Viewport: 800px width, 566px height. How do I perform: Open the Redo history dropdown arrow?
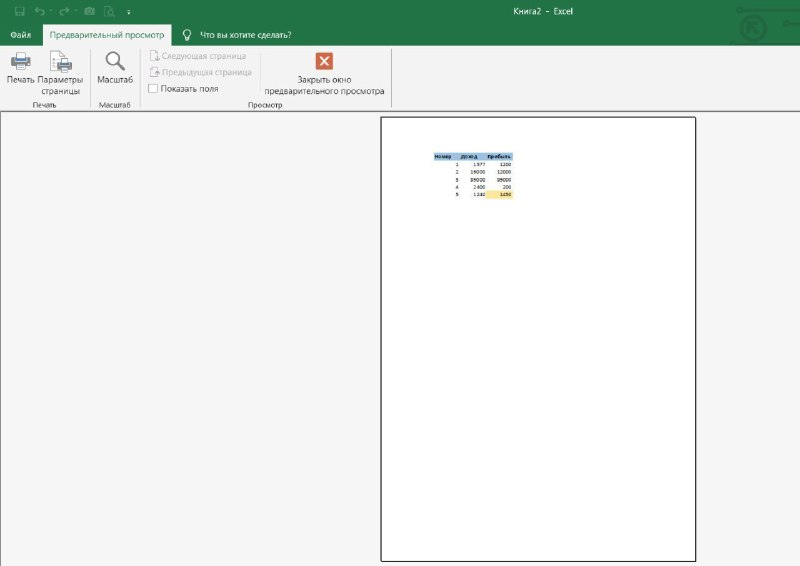(76, 11)
